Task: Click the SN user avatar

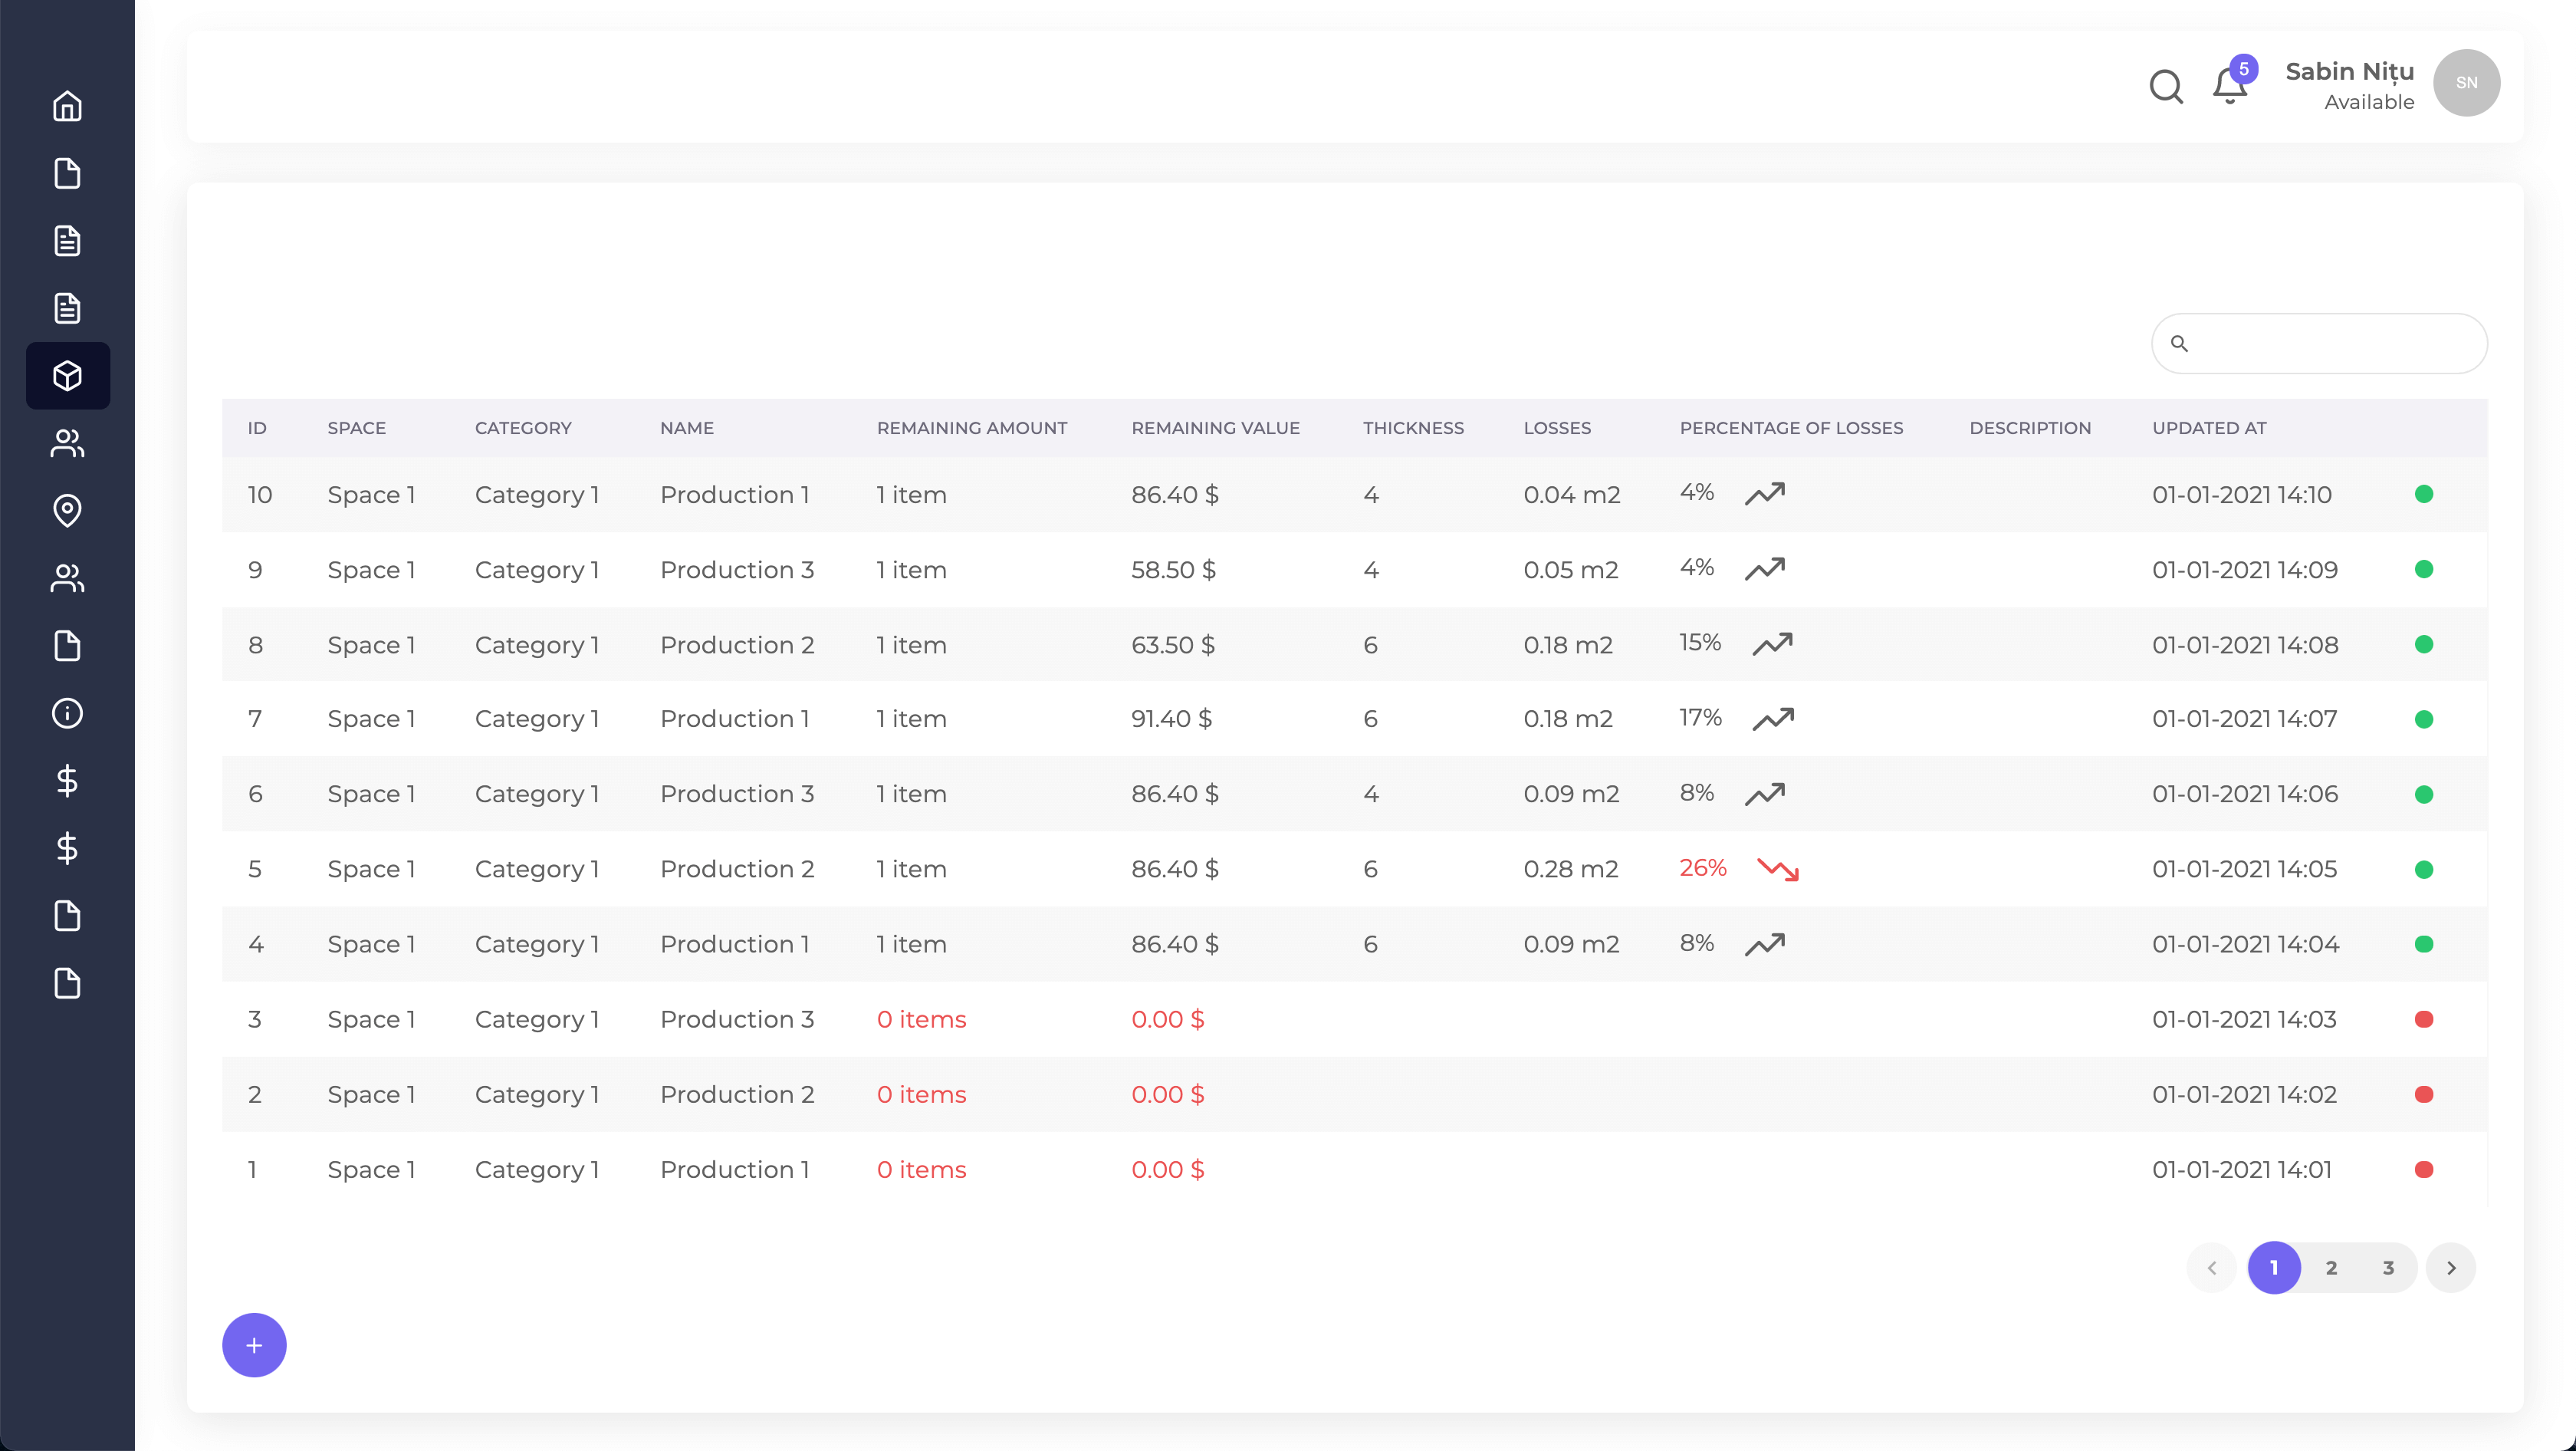Action: click(x=2466, y=83)
